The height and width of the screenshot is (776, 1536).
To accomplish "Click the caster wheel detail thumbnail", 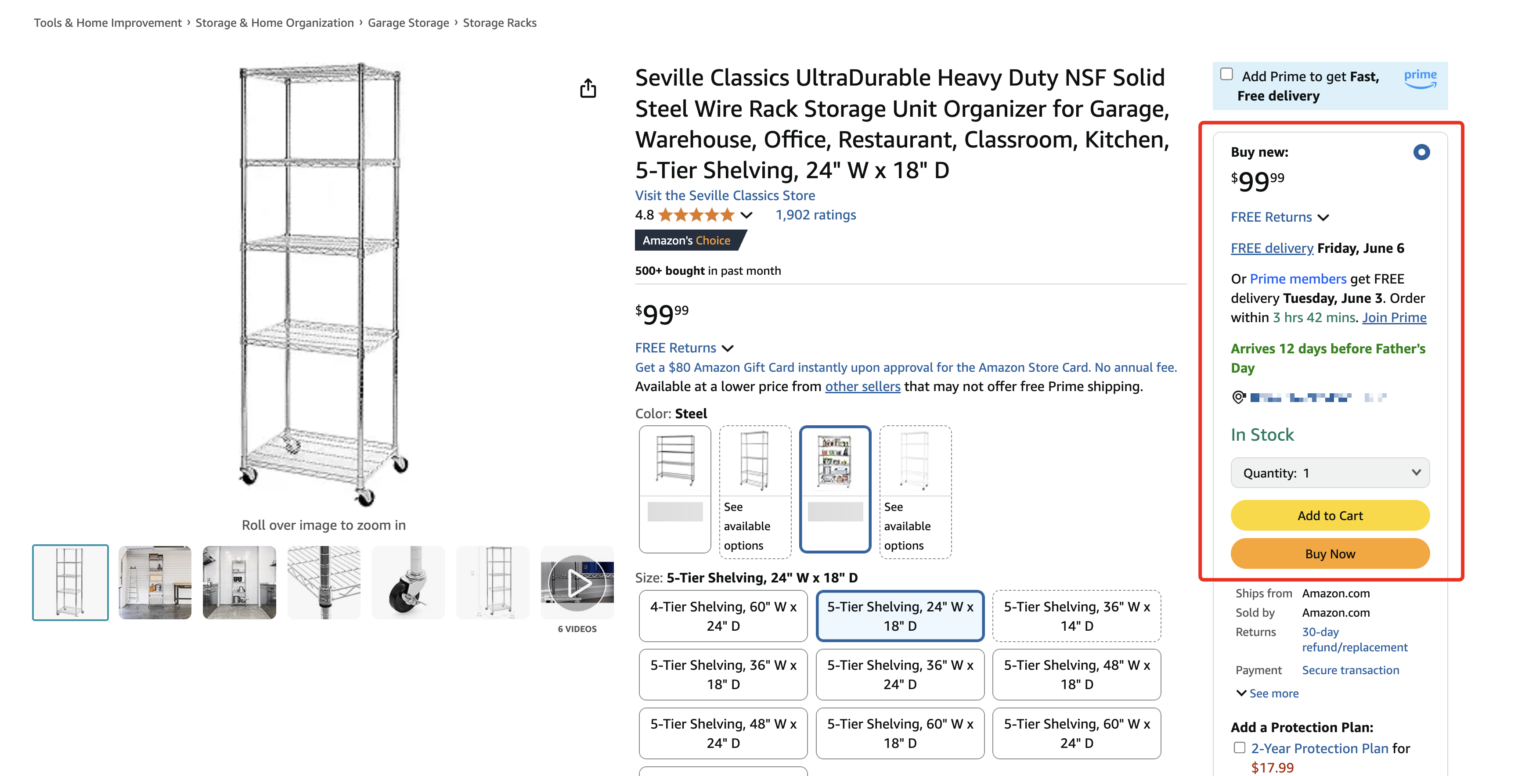I will pos(408,582).
